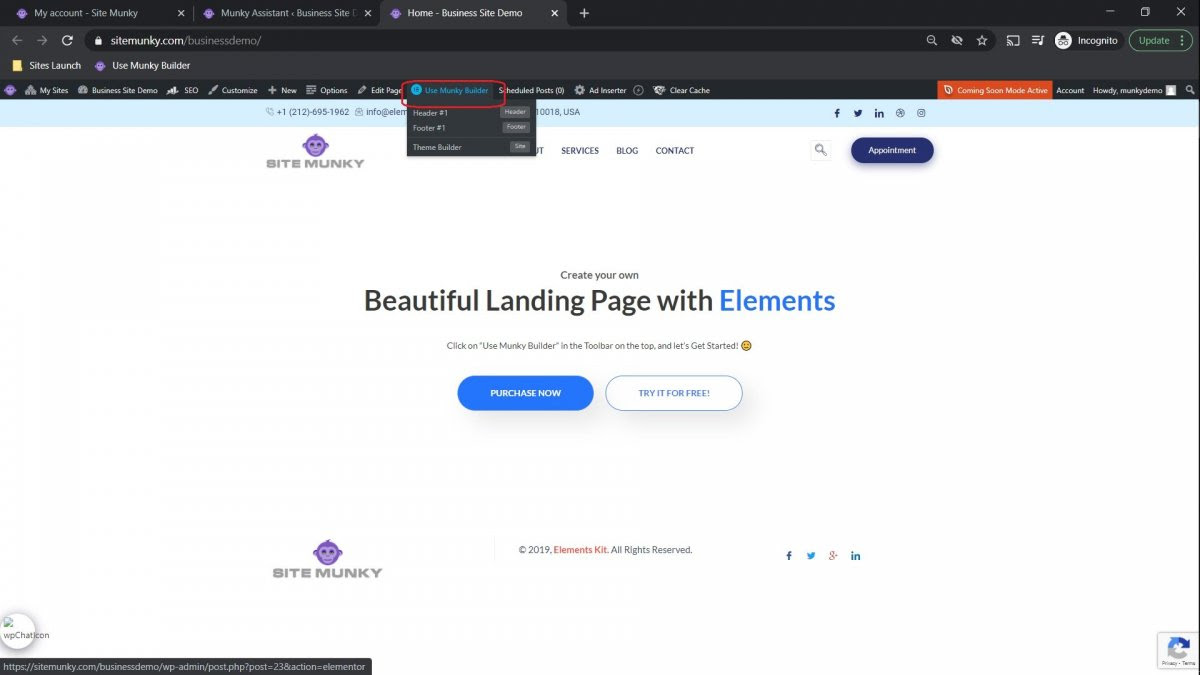The height and width of the screenshot is (675, 1200).
Task: Open the zoom magnifier in the address bar
Action: 931,41
